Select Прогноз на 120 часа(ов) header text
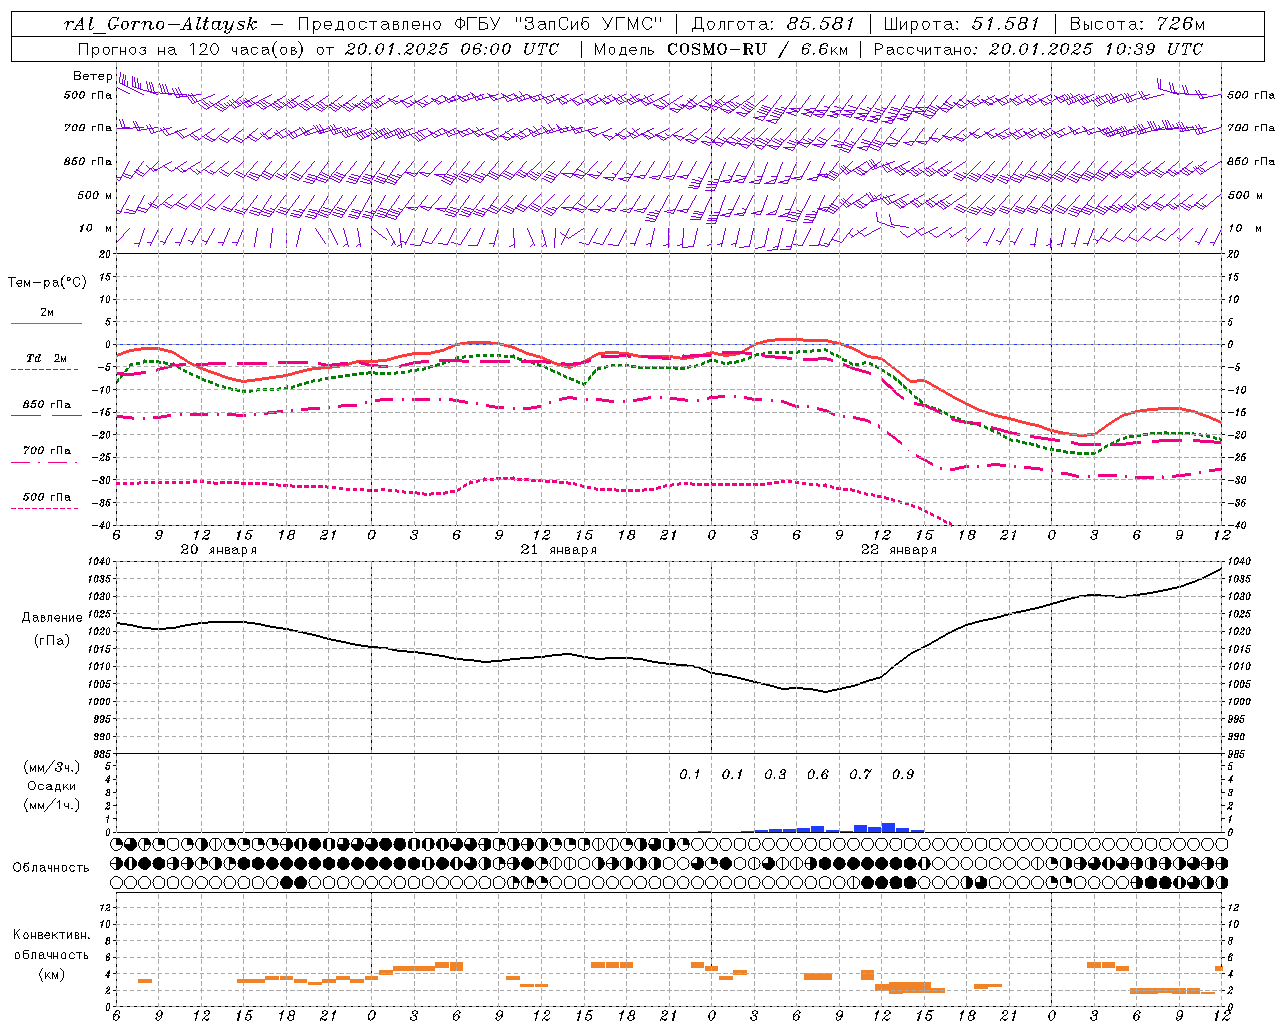Viewport: 1280px width, 1024px height. [193, 49]
